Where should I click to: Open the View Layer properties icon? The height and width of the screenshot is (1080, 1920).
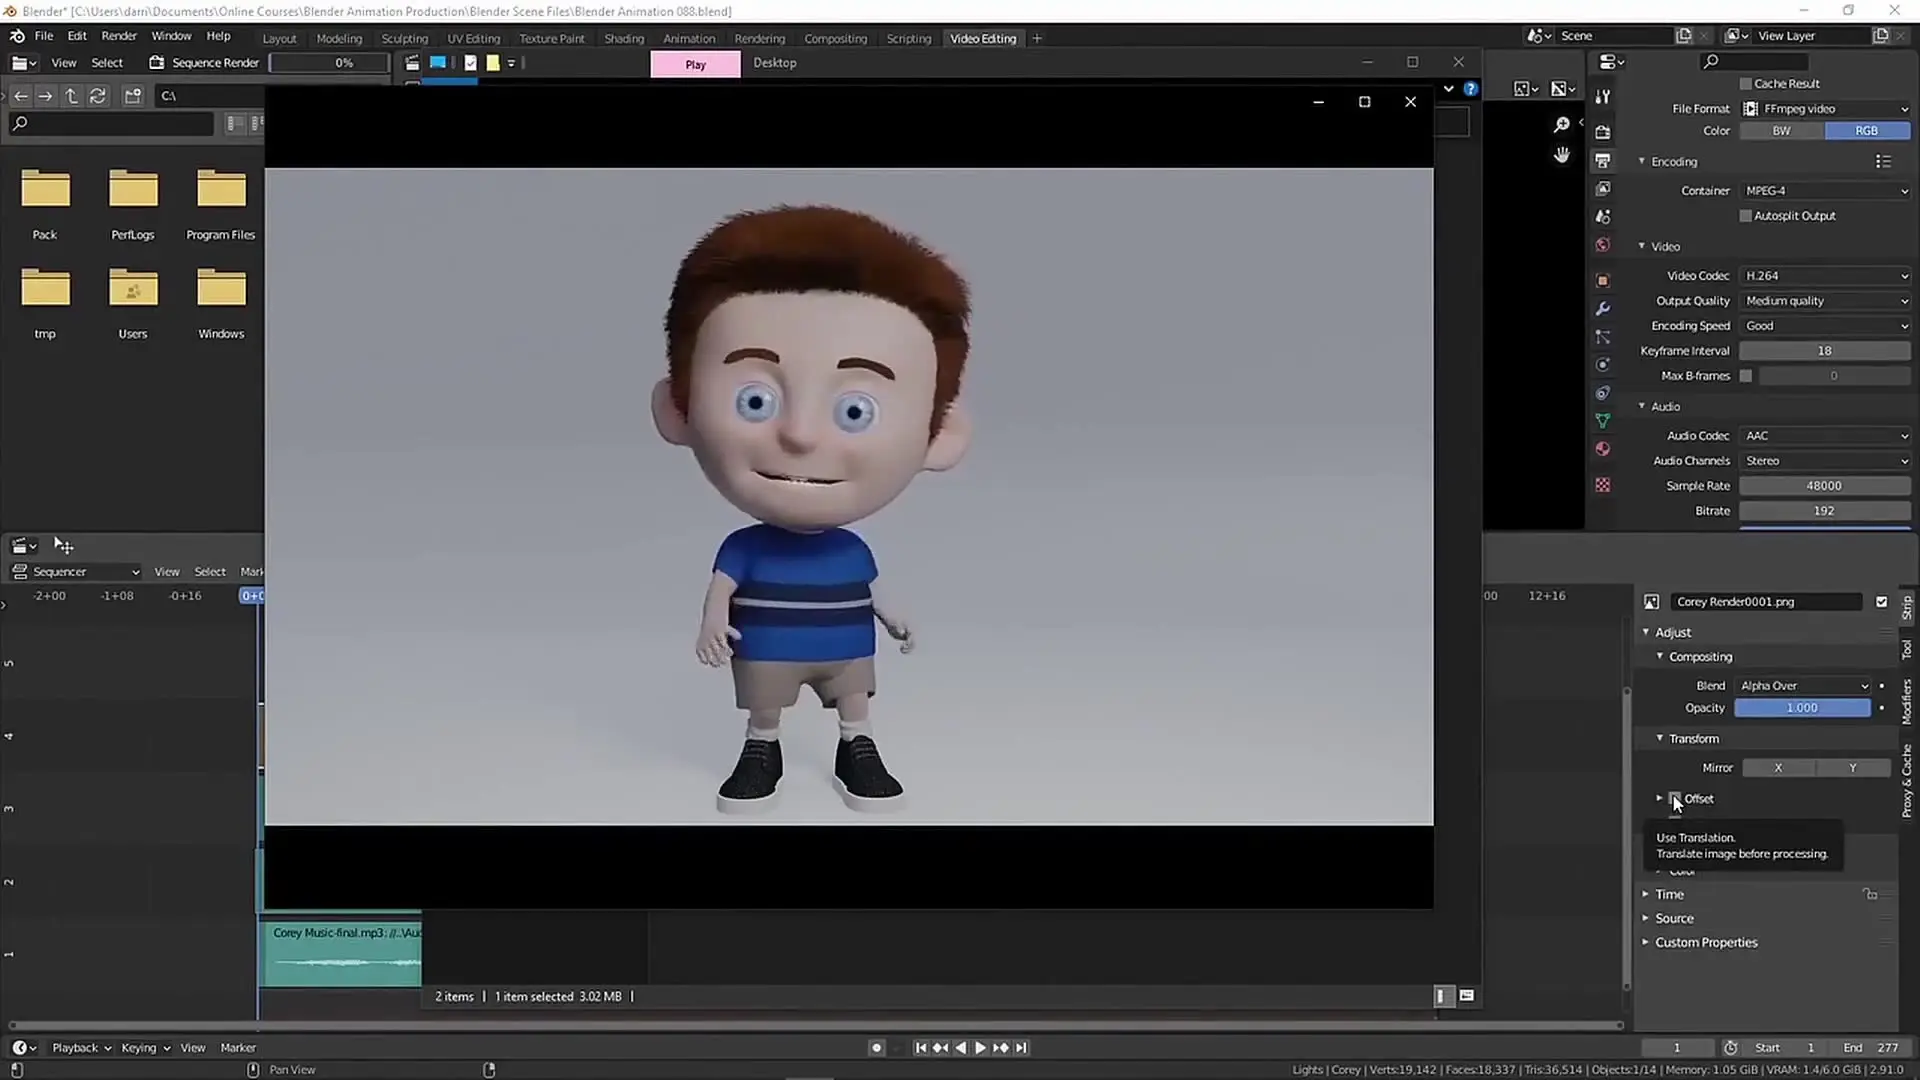pyautogui.click(x=1603, y=188)
